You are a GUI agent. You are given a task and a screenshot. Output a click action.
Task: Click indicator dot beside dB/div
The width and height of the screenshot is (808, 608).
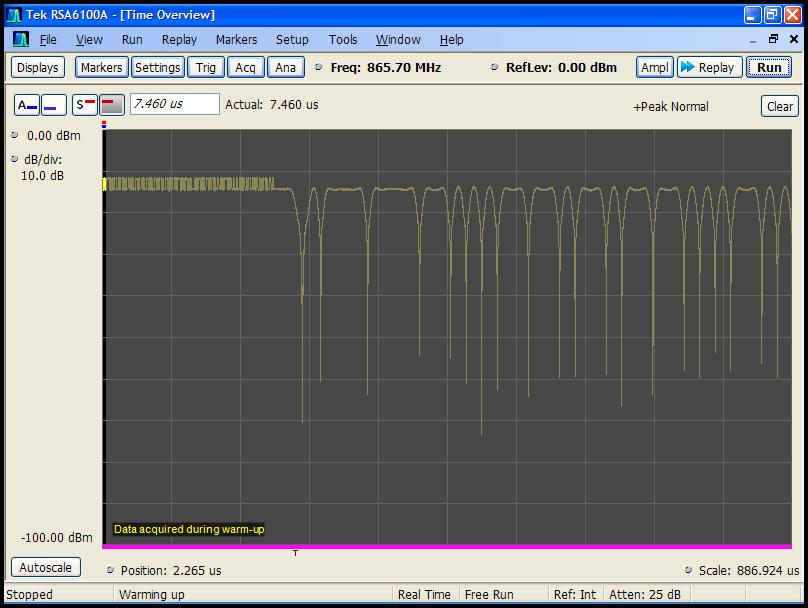14,159
